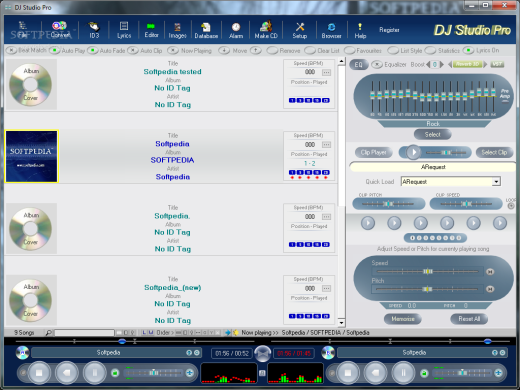Click the SOFTPEDIA album cover thumbnail
This screenshot has height=390, width=520.
tap(32, 156)
